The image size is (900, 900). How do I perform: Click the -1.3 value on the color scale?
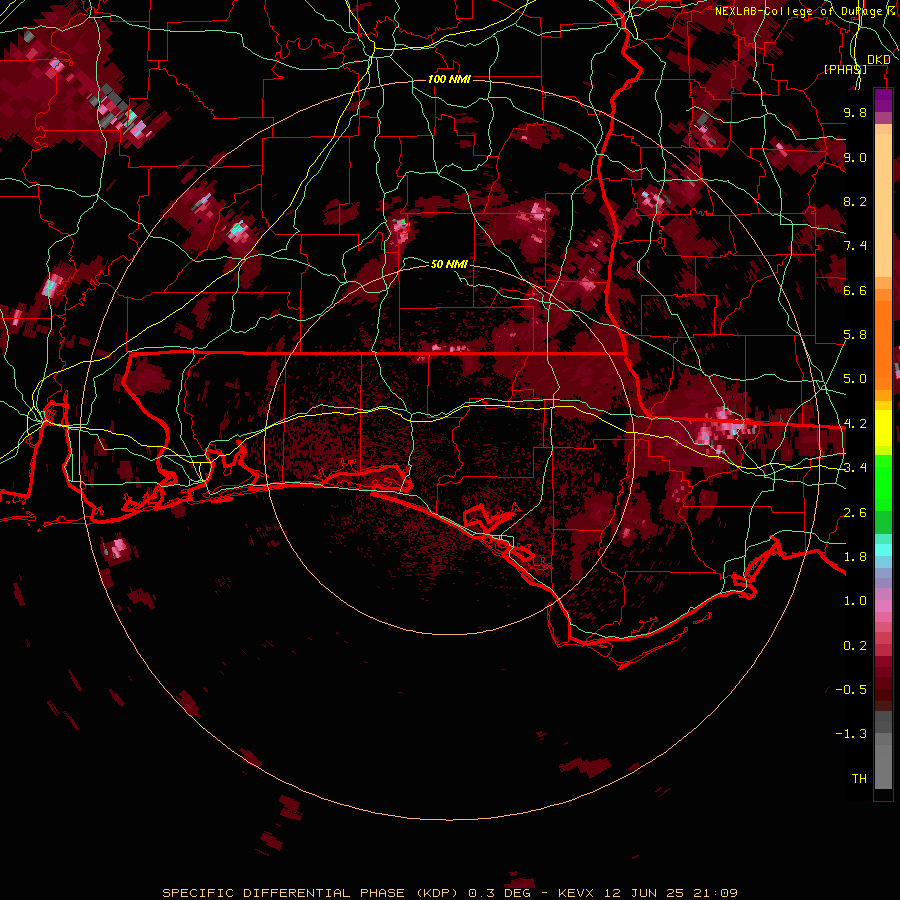pos(851,734)
